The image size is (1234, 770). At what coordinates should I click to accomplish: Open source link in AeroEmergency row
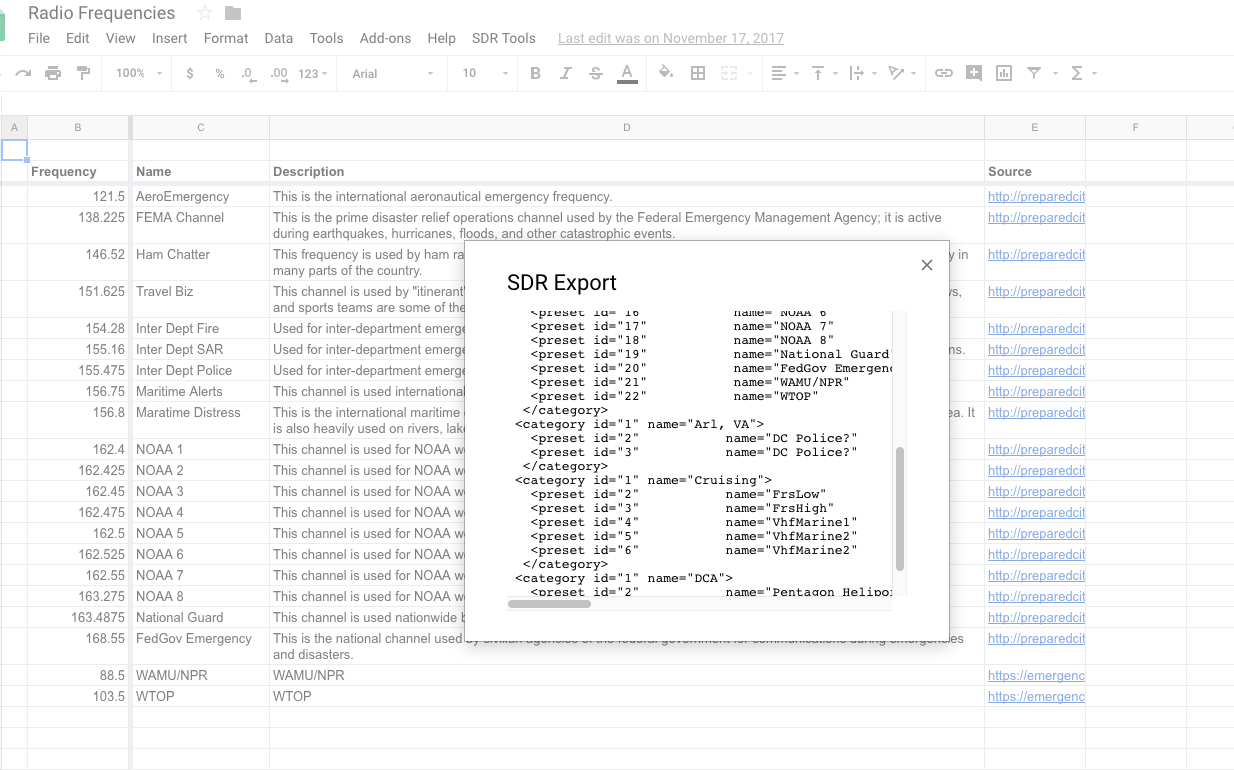tap(1036, 197)
